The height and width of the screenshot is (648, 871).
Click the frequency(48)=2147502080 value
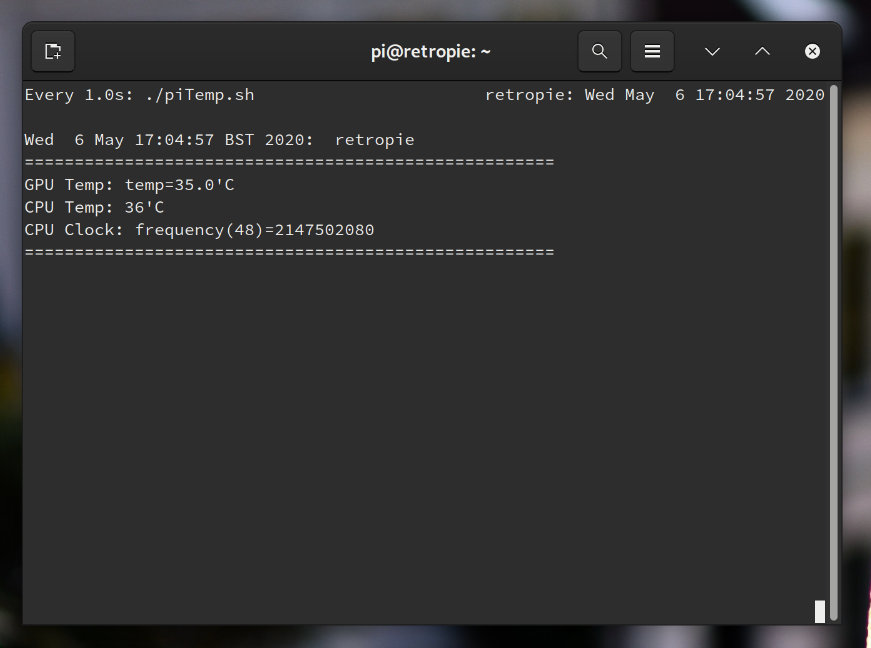click(x=255, y=230)
